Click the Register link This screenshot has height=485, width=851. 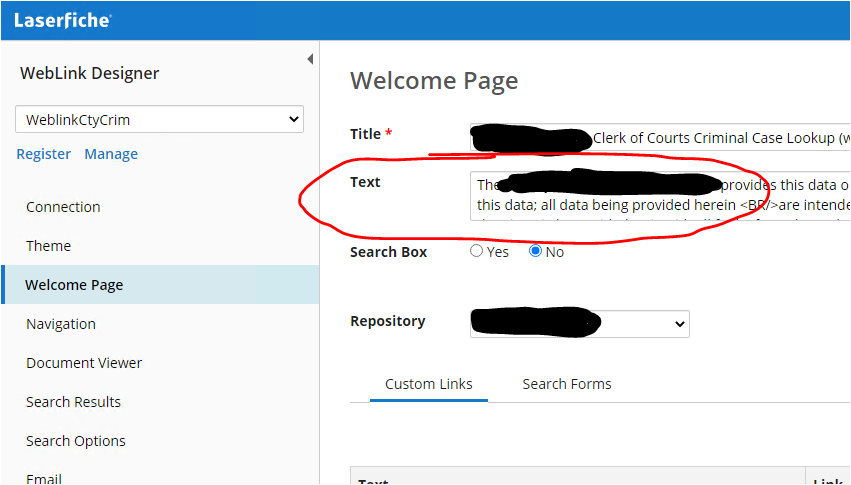pyautogui.click(x=43, y=154)
